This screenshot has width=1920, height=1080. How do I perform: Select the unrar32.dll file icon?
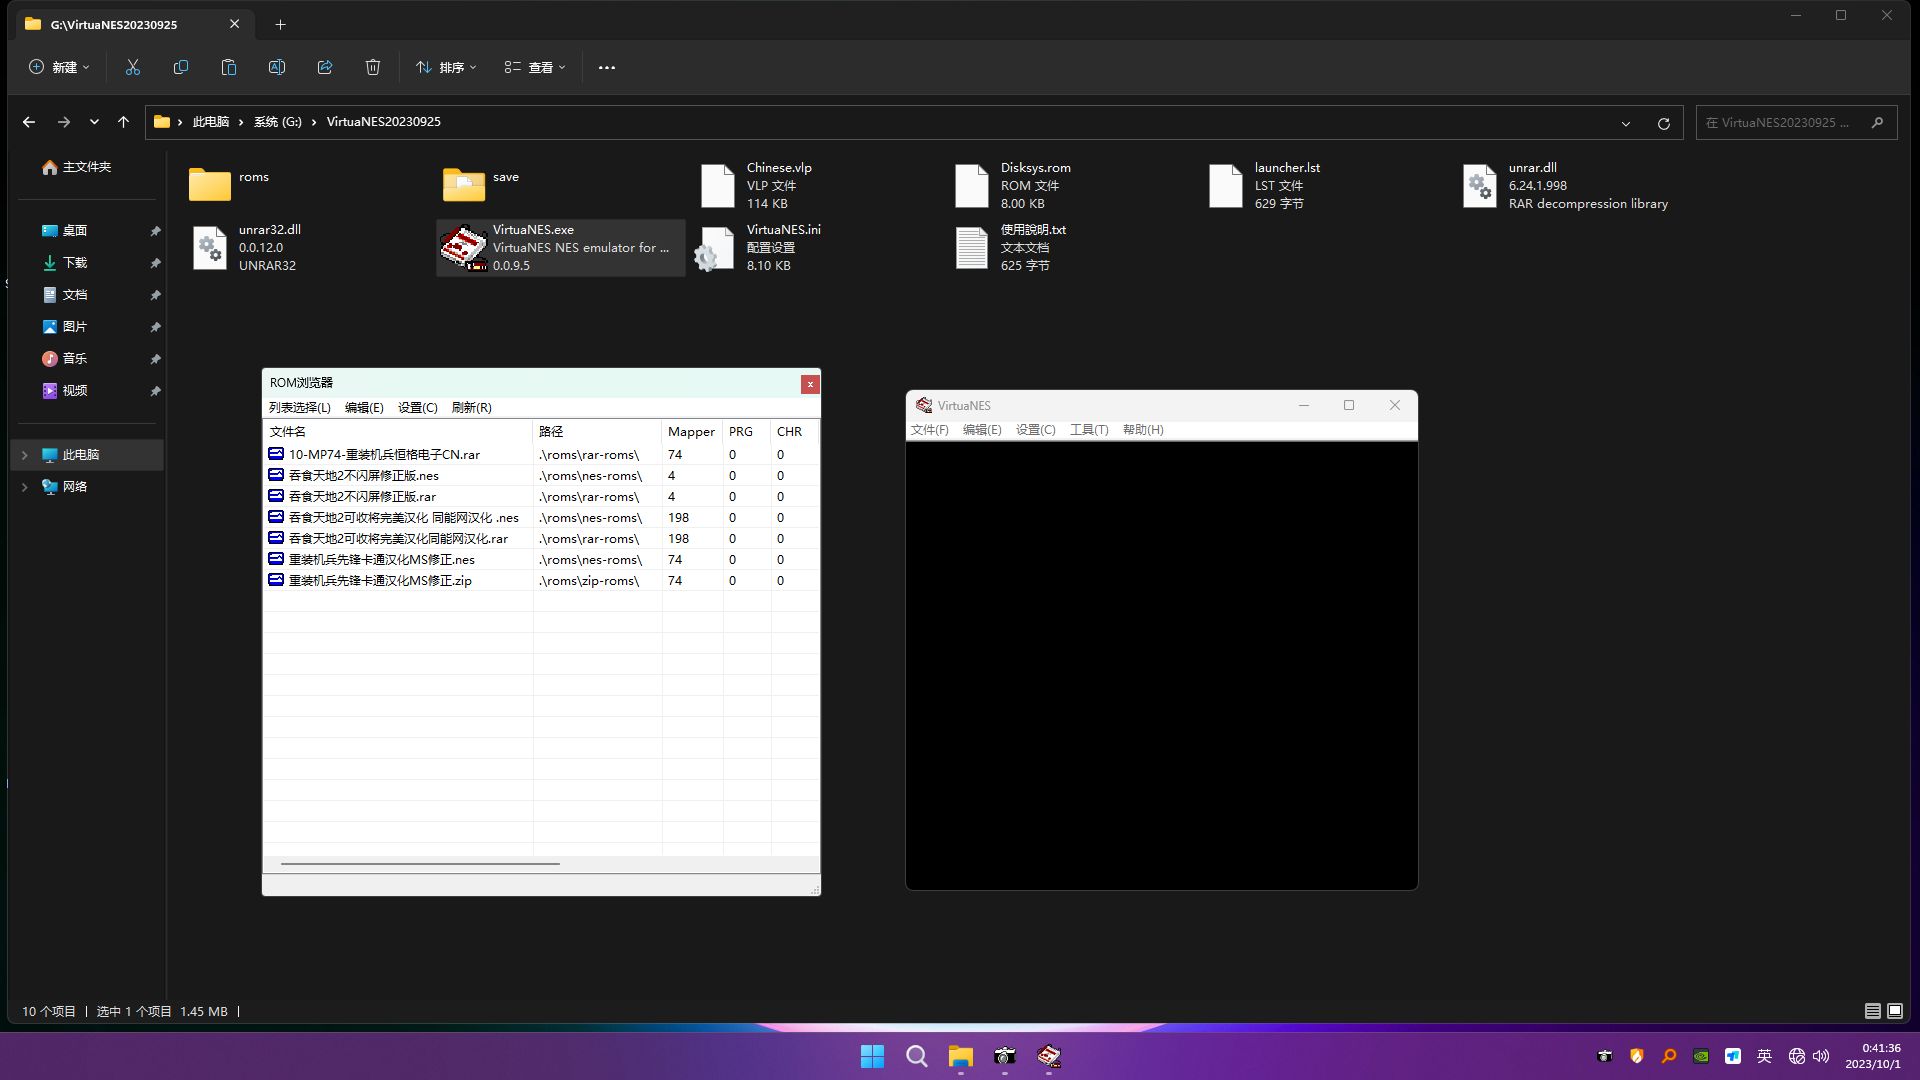click(x=210, y=248)
